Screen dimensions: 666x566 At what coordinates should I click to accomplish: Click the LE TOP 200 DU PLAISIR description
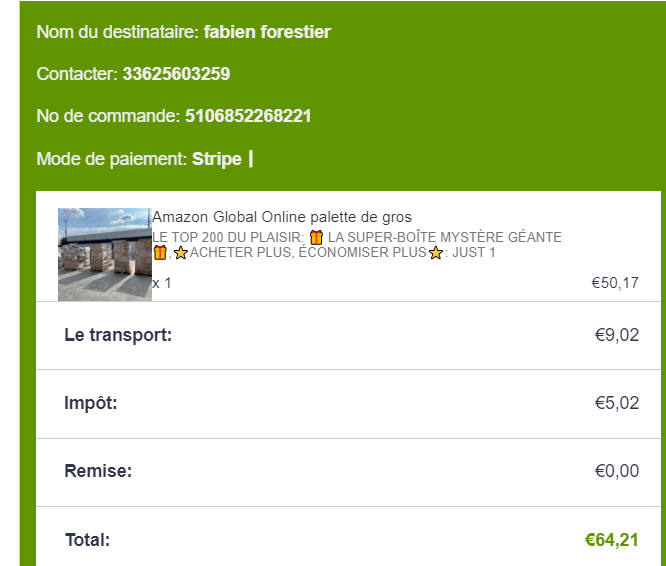228,238
